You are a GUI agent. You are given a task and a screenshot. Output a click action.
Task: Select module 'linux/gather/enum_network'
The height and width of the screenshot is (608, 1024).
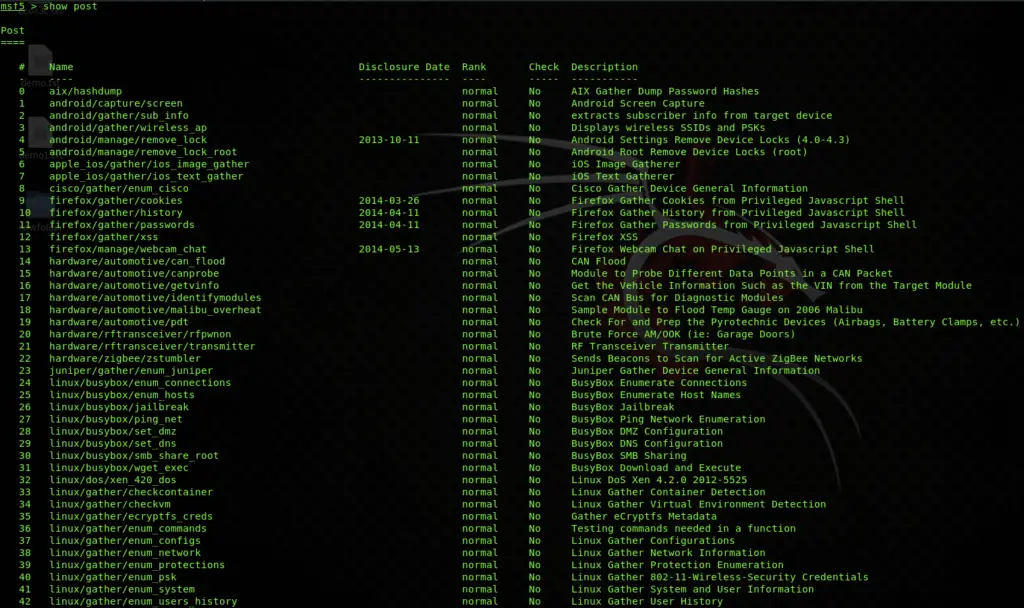coord(125,553)
